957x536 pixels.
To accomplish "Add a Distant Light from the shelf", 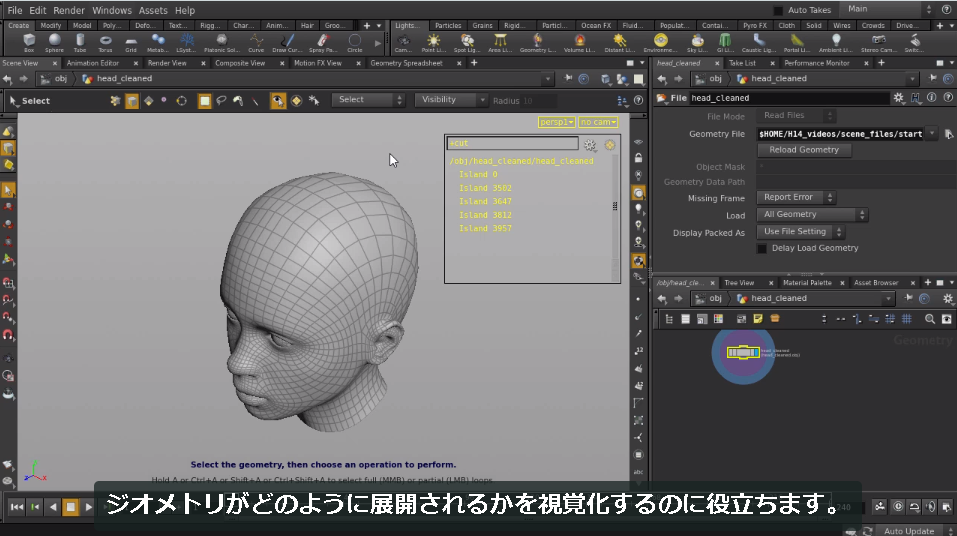I will 619,43.
